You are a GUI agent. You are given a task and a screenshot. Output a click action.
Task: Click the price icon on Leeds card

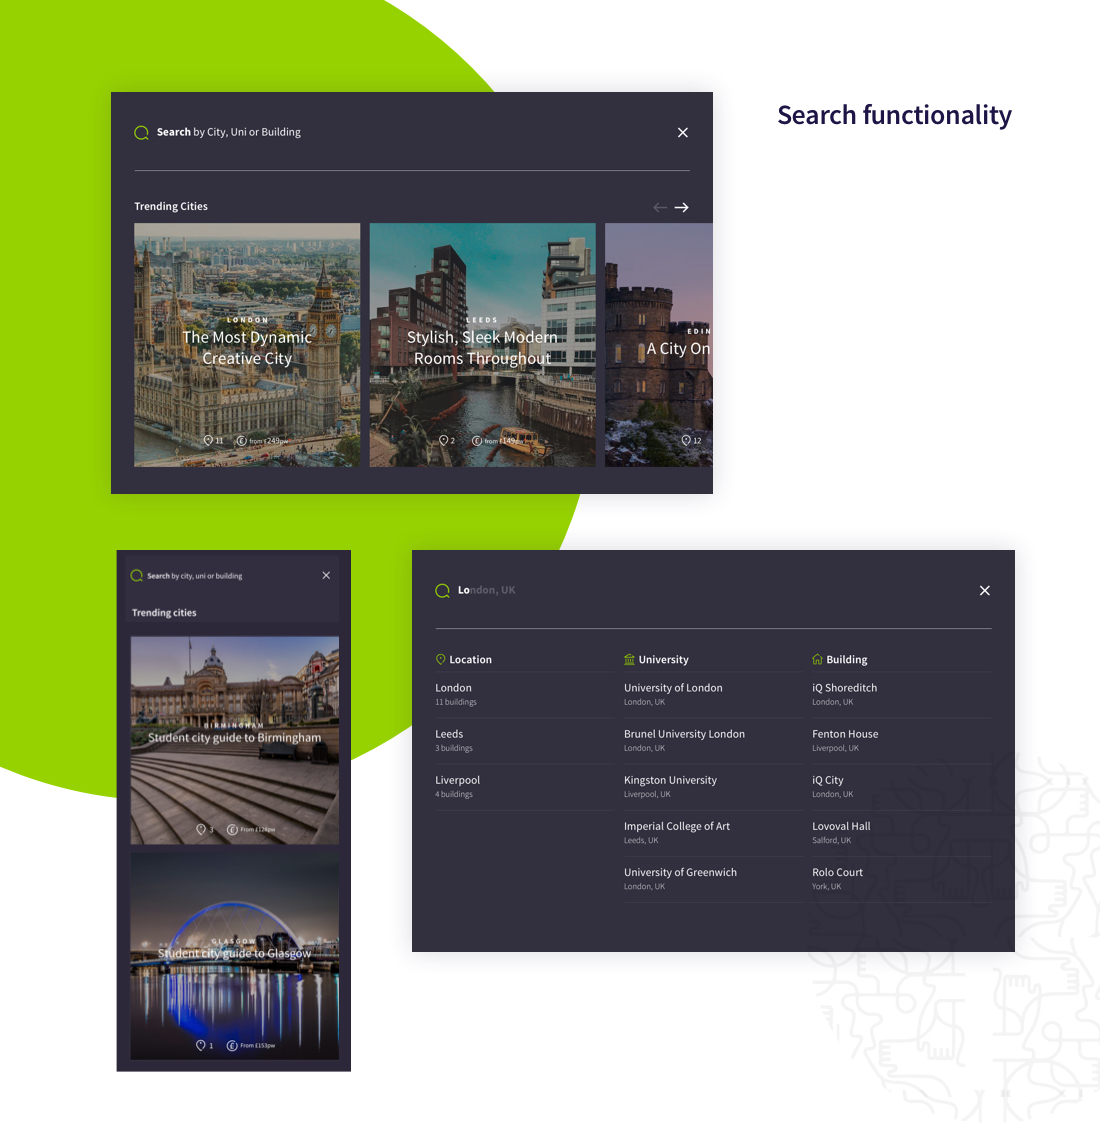[x=477, y=440]
